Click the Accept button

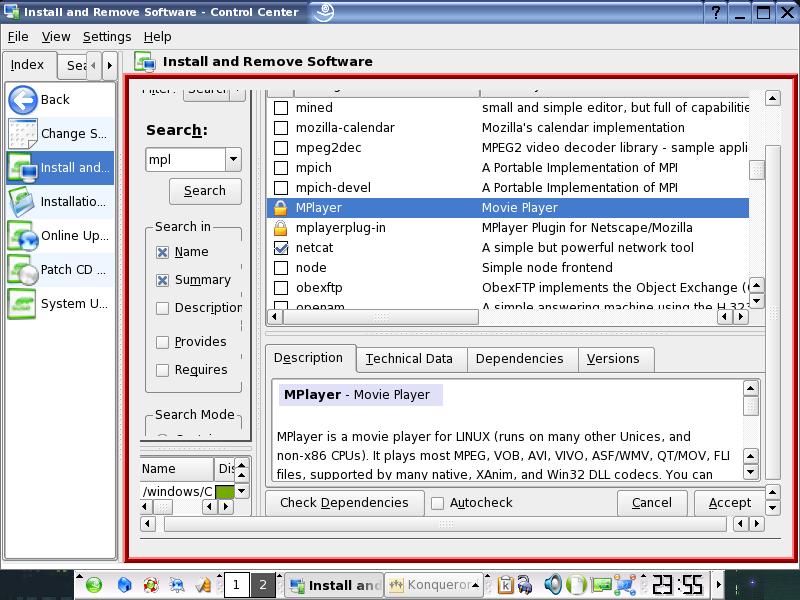pos(729,503)
